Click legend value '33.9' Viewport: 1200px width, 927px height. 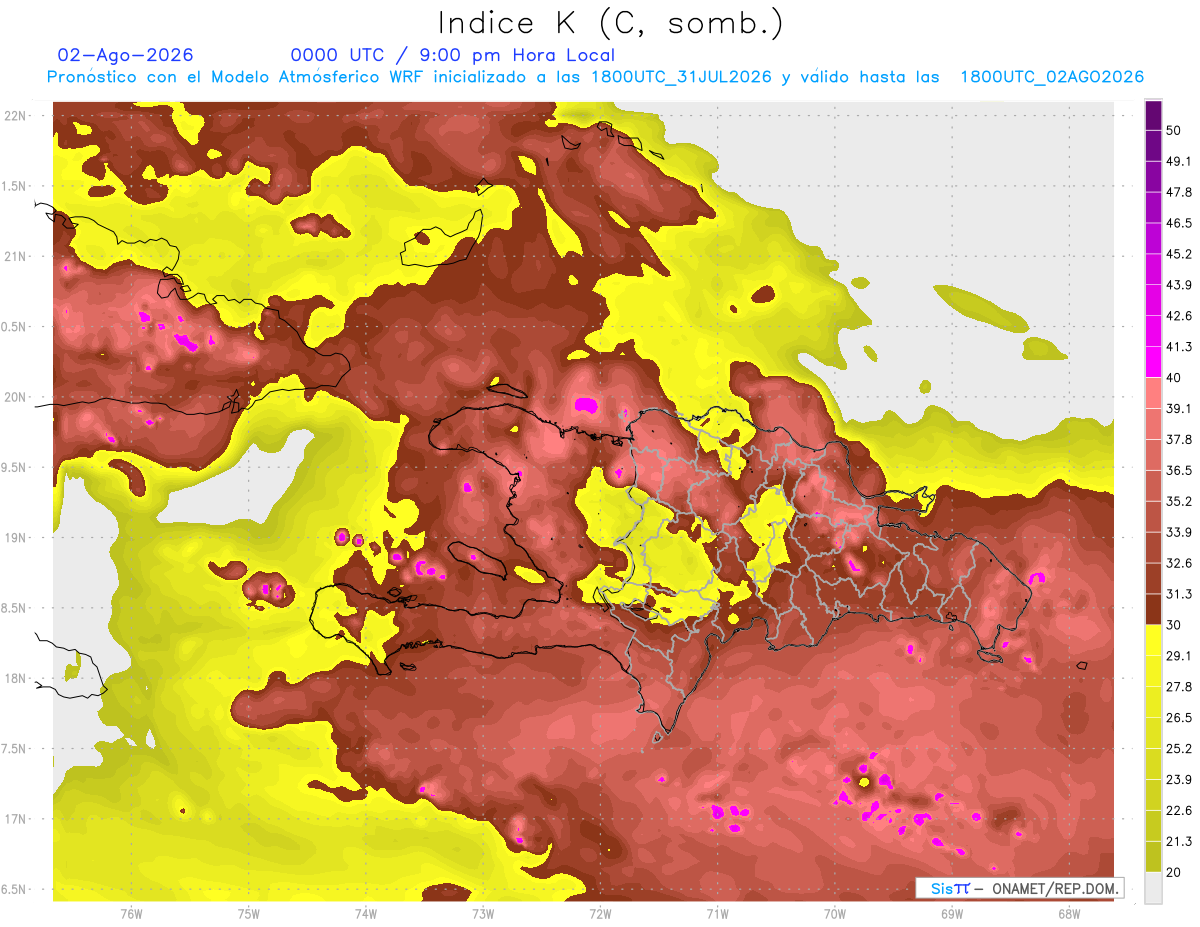(x=1180, y=532)
